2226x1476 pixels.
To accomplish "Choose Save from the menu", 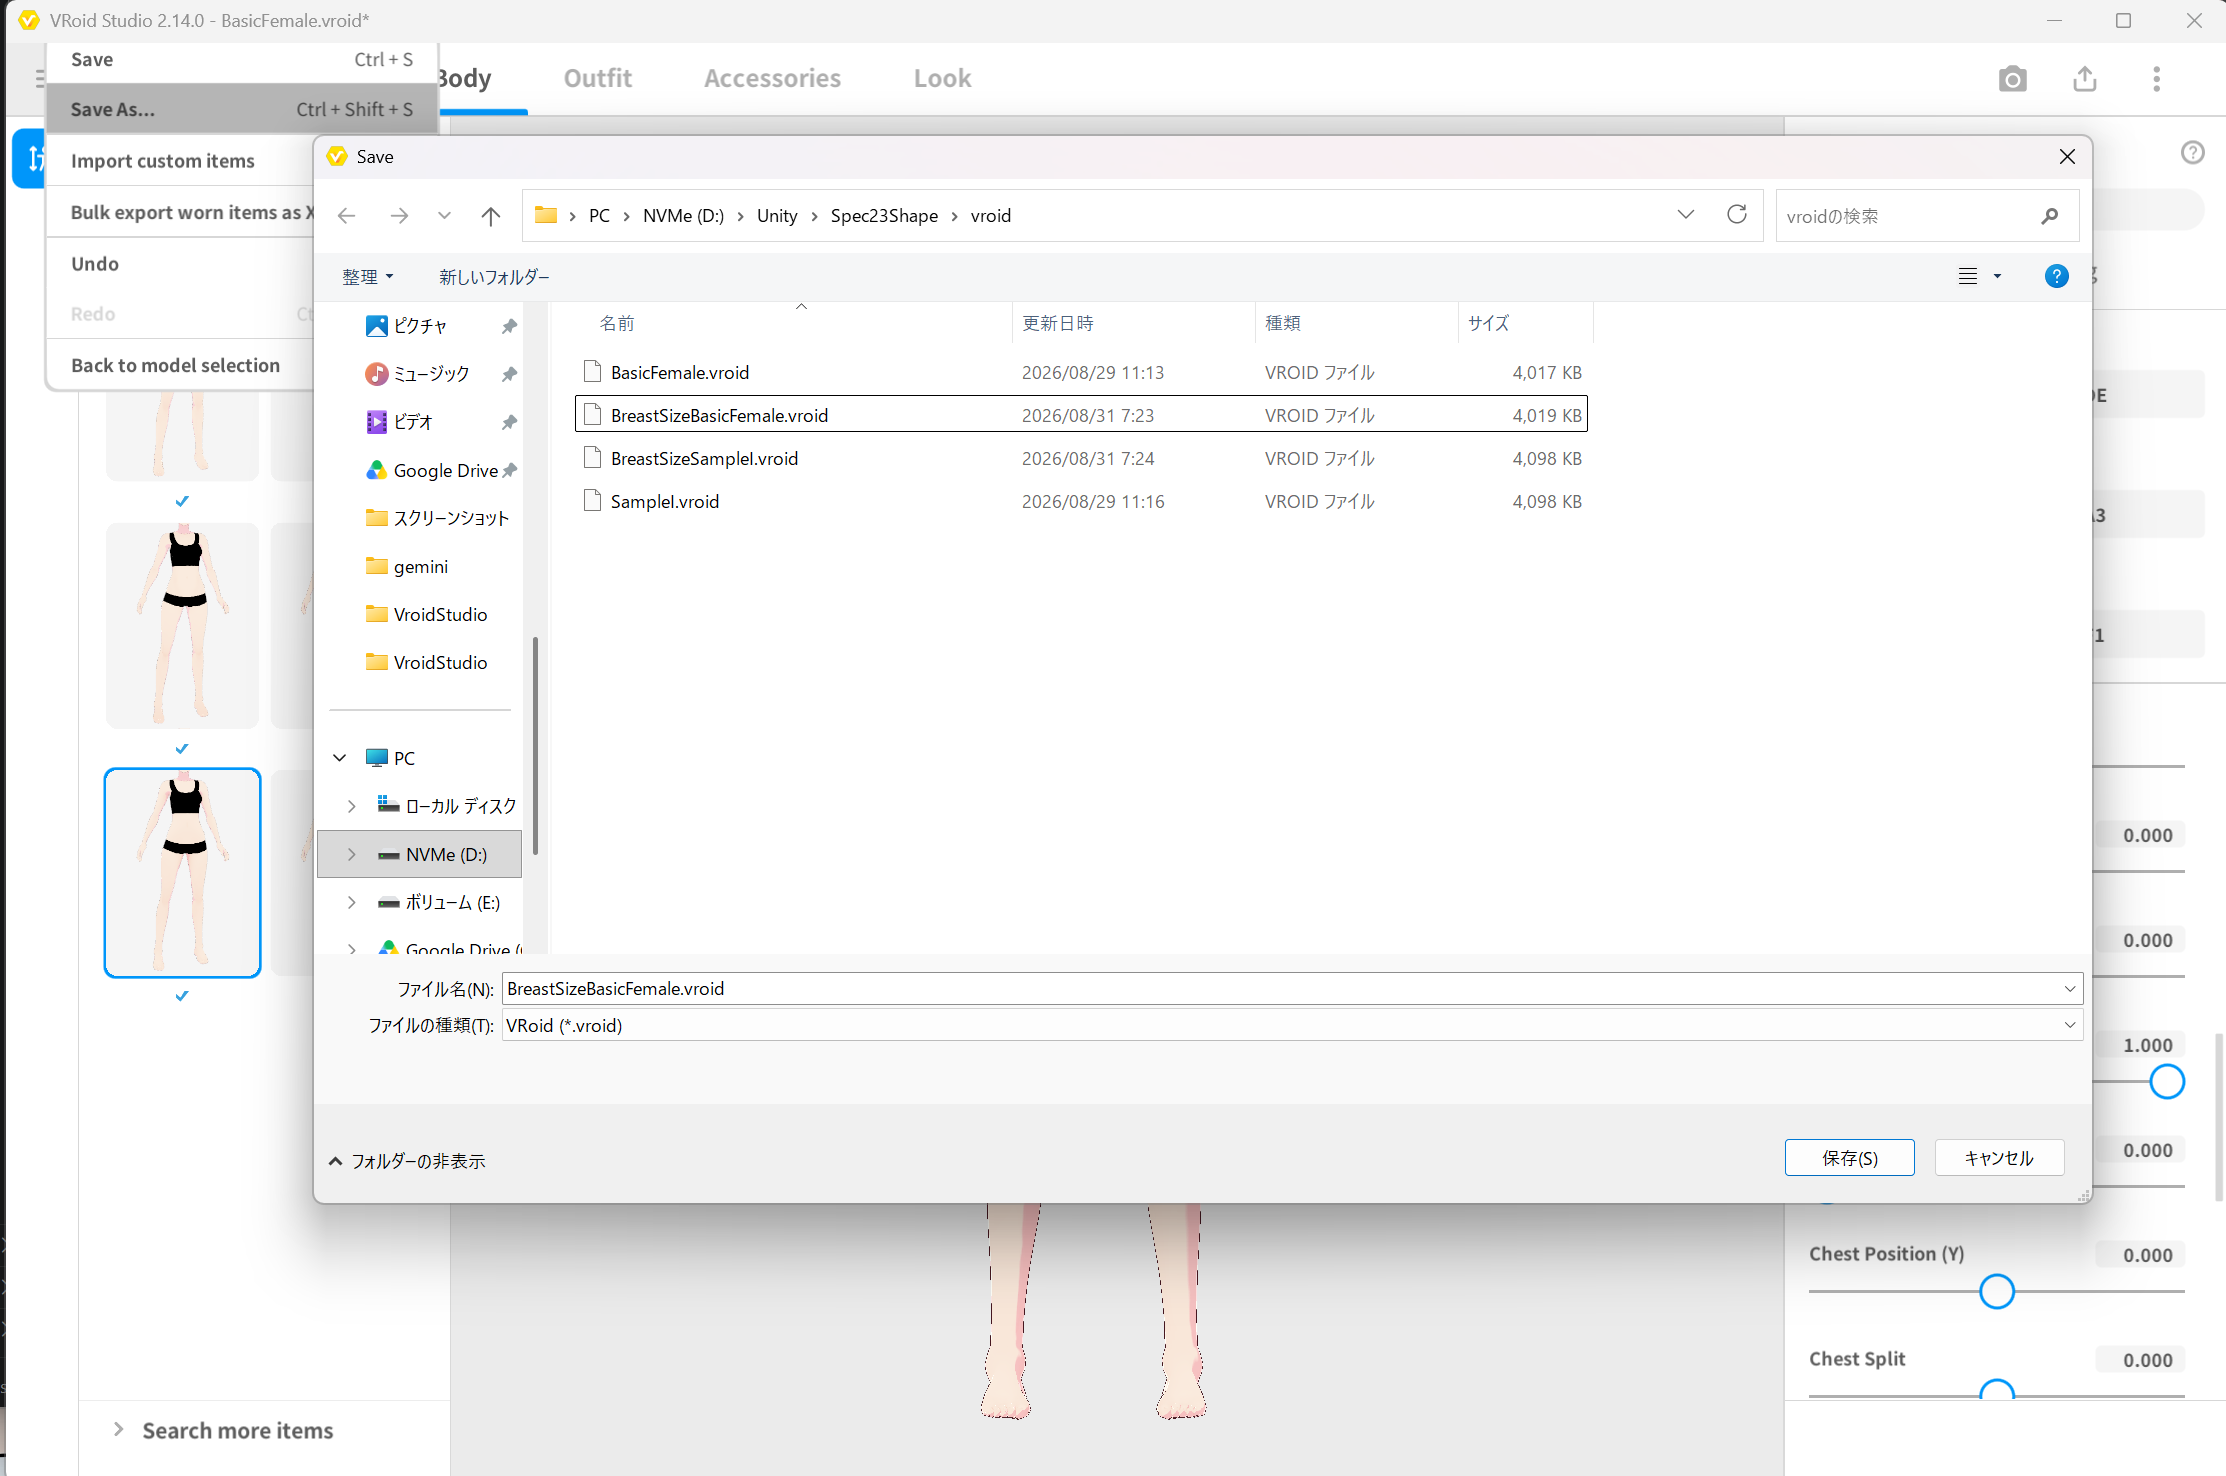I will (242, 60).
